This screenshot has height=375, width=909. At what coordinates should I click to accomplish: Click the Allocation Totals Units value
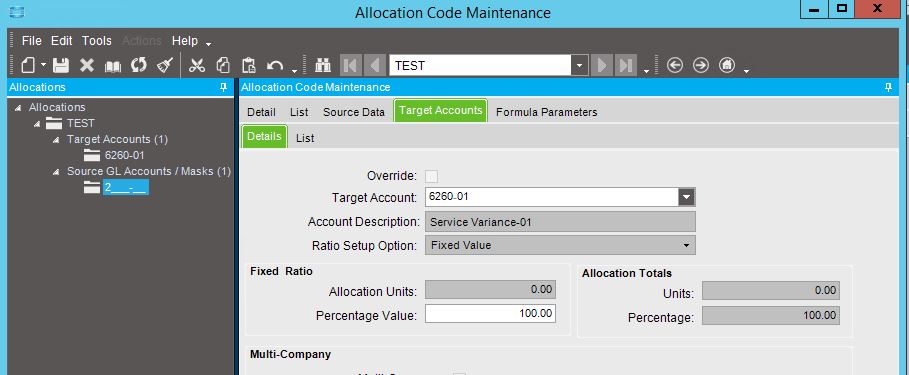coord(770,290)
